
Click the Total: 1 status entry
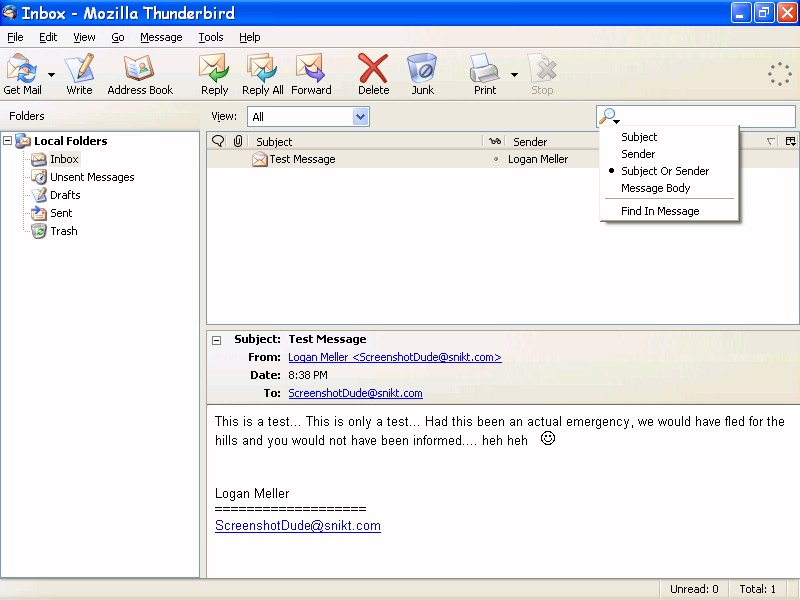(x=758, y=589)
